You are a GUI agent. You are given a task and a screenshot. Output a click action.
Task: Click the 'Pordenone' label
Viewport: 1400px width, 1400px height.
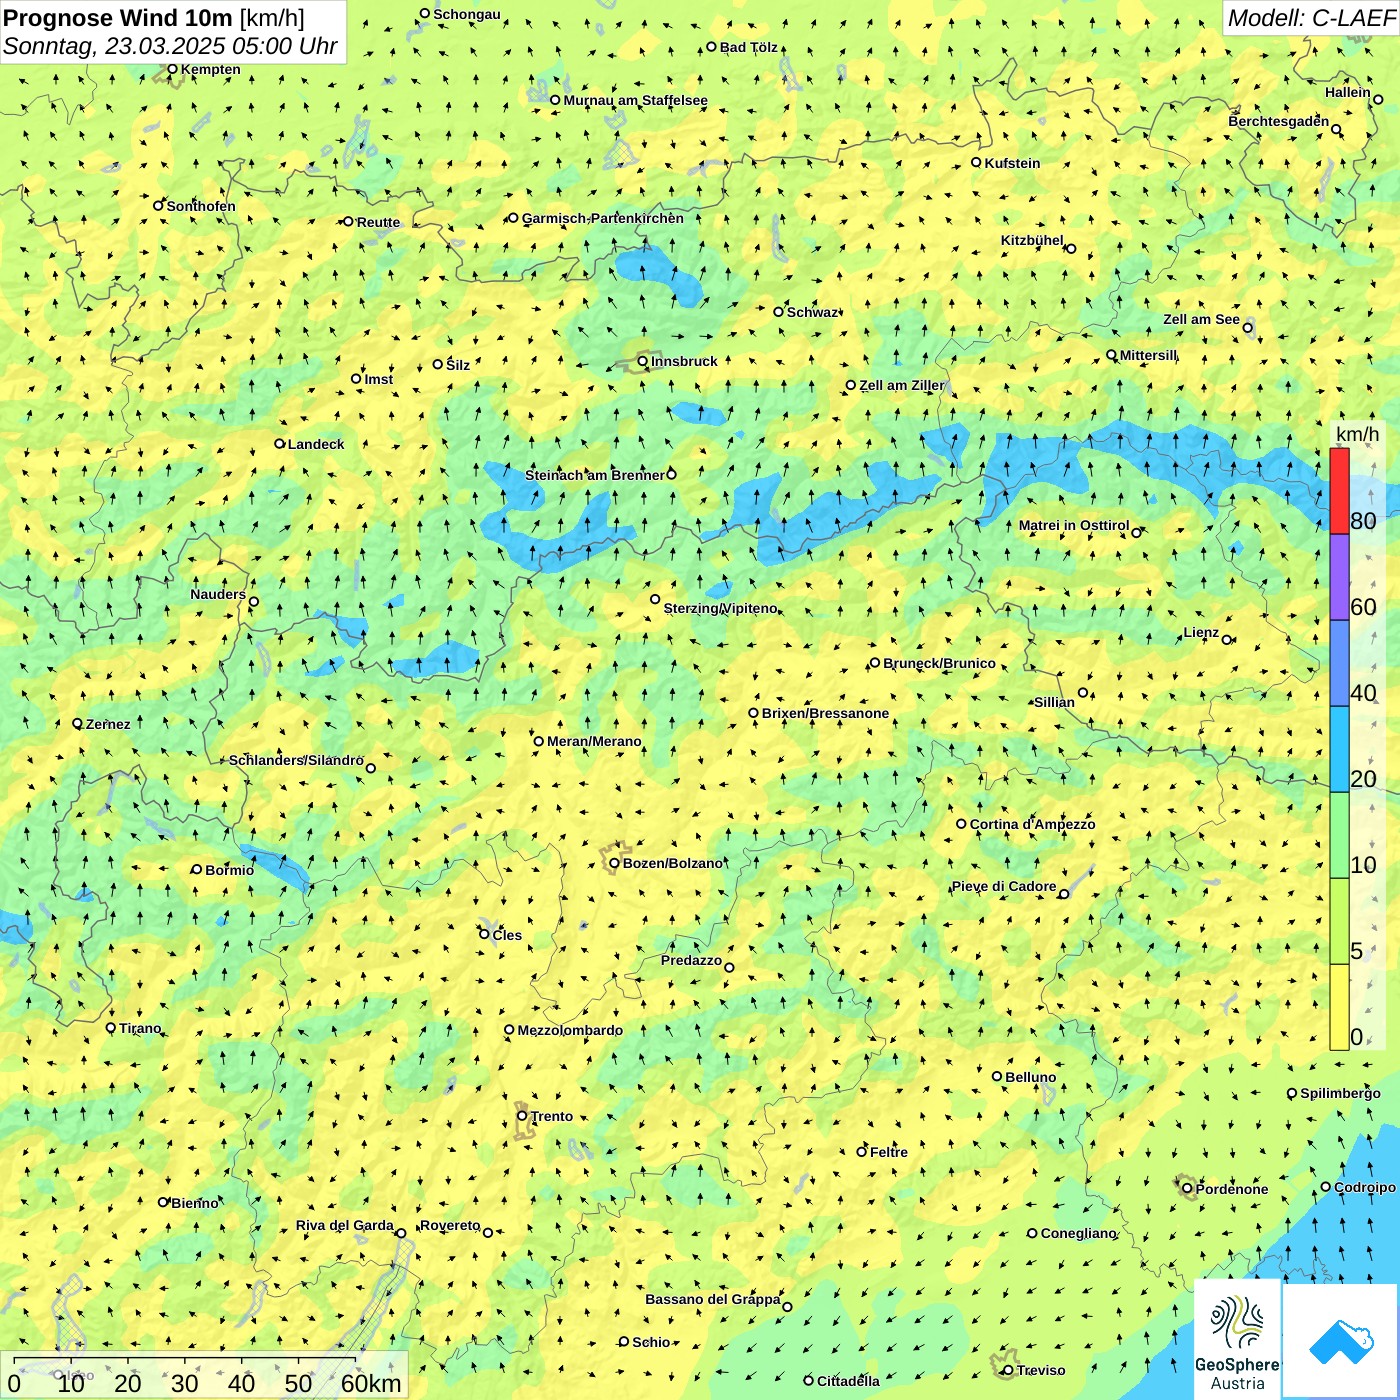point(1232,1189)
